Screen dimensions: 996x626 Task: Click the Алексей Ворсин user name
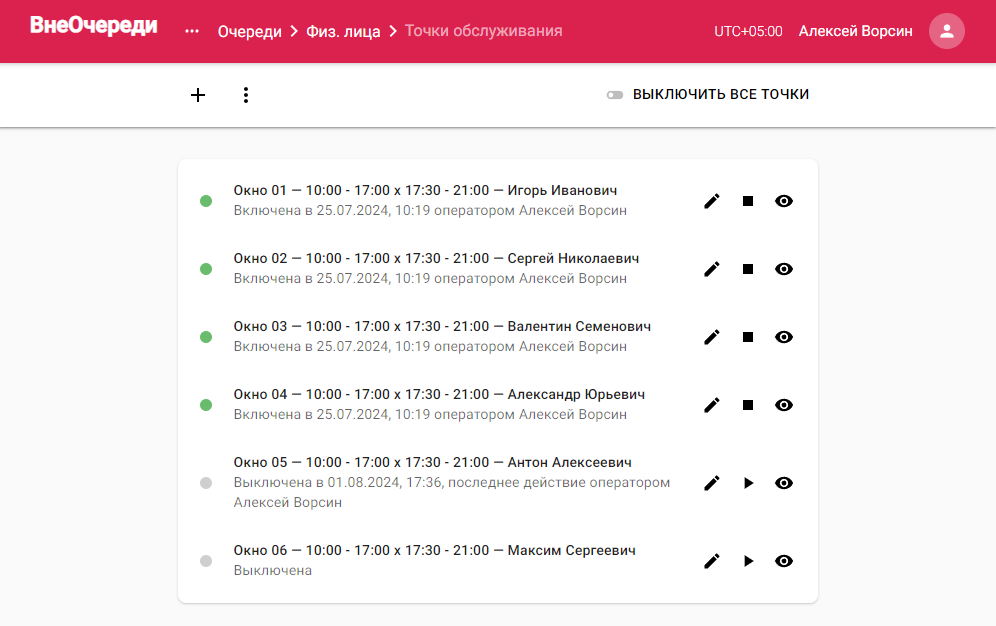855,31
